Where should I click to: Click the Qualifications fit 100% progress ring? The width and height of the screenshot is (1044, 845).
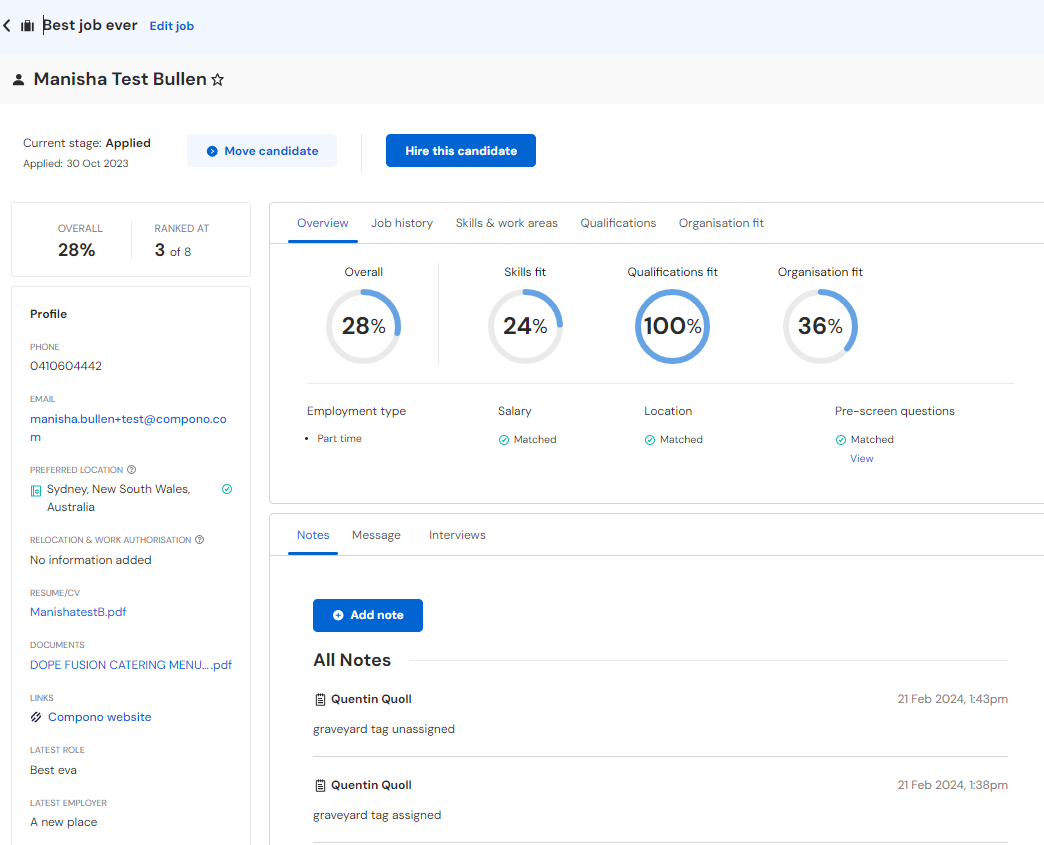coord(672,326)
